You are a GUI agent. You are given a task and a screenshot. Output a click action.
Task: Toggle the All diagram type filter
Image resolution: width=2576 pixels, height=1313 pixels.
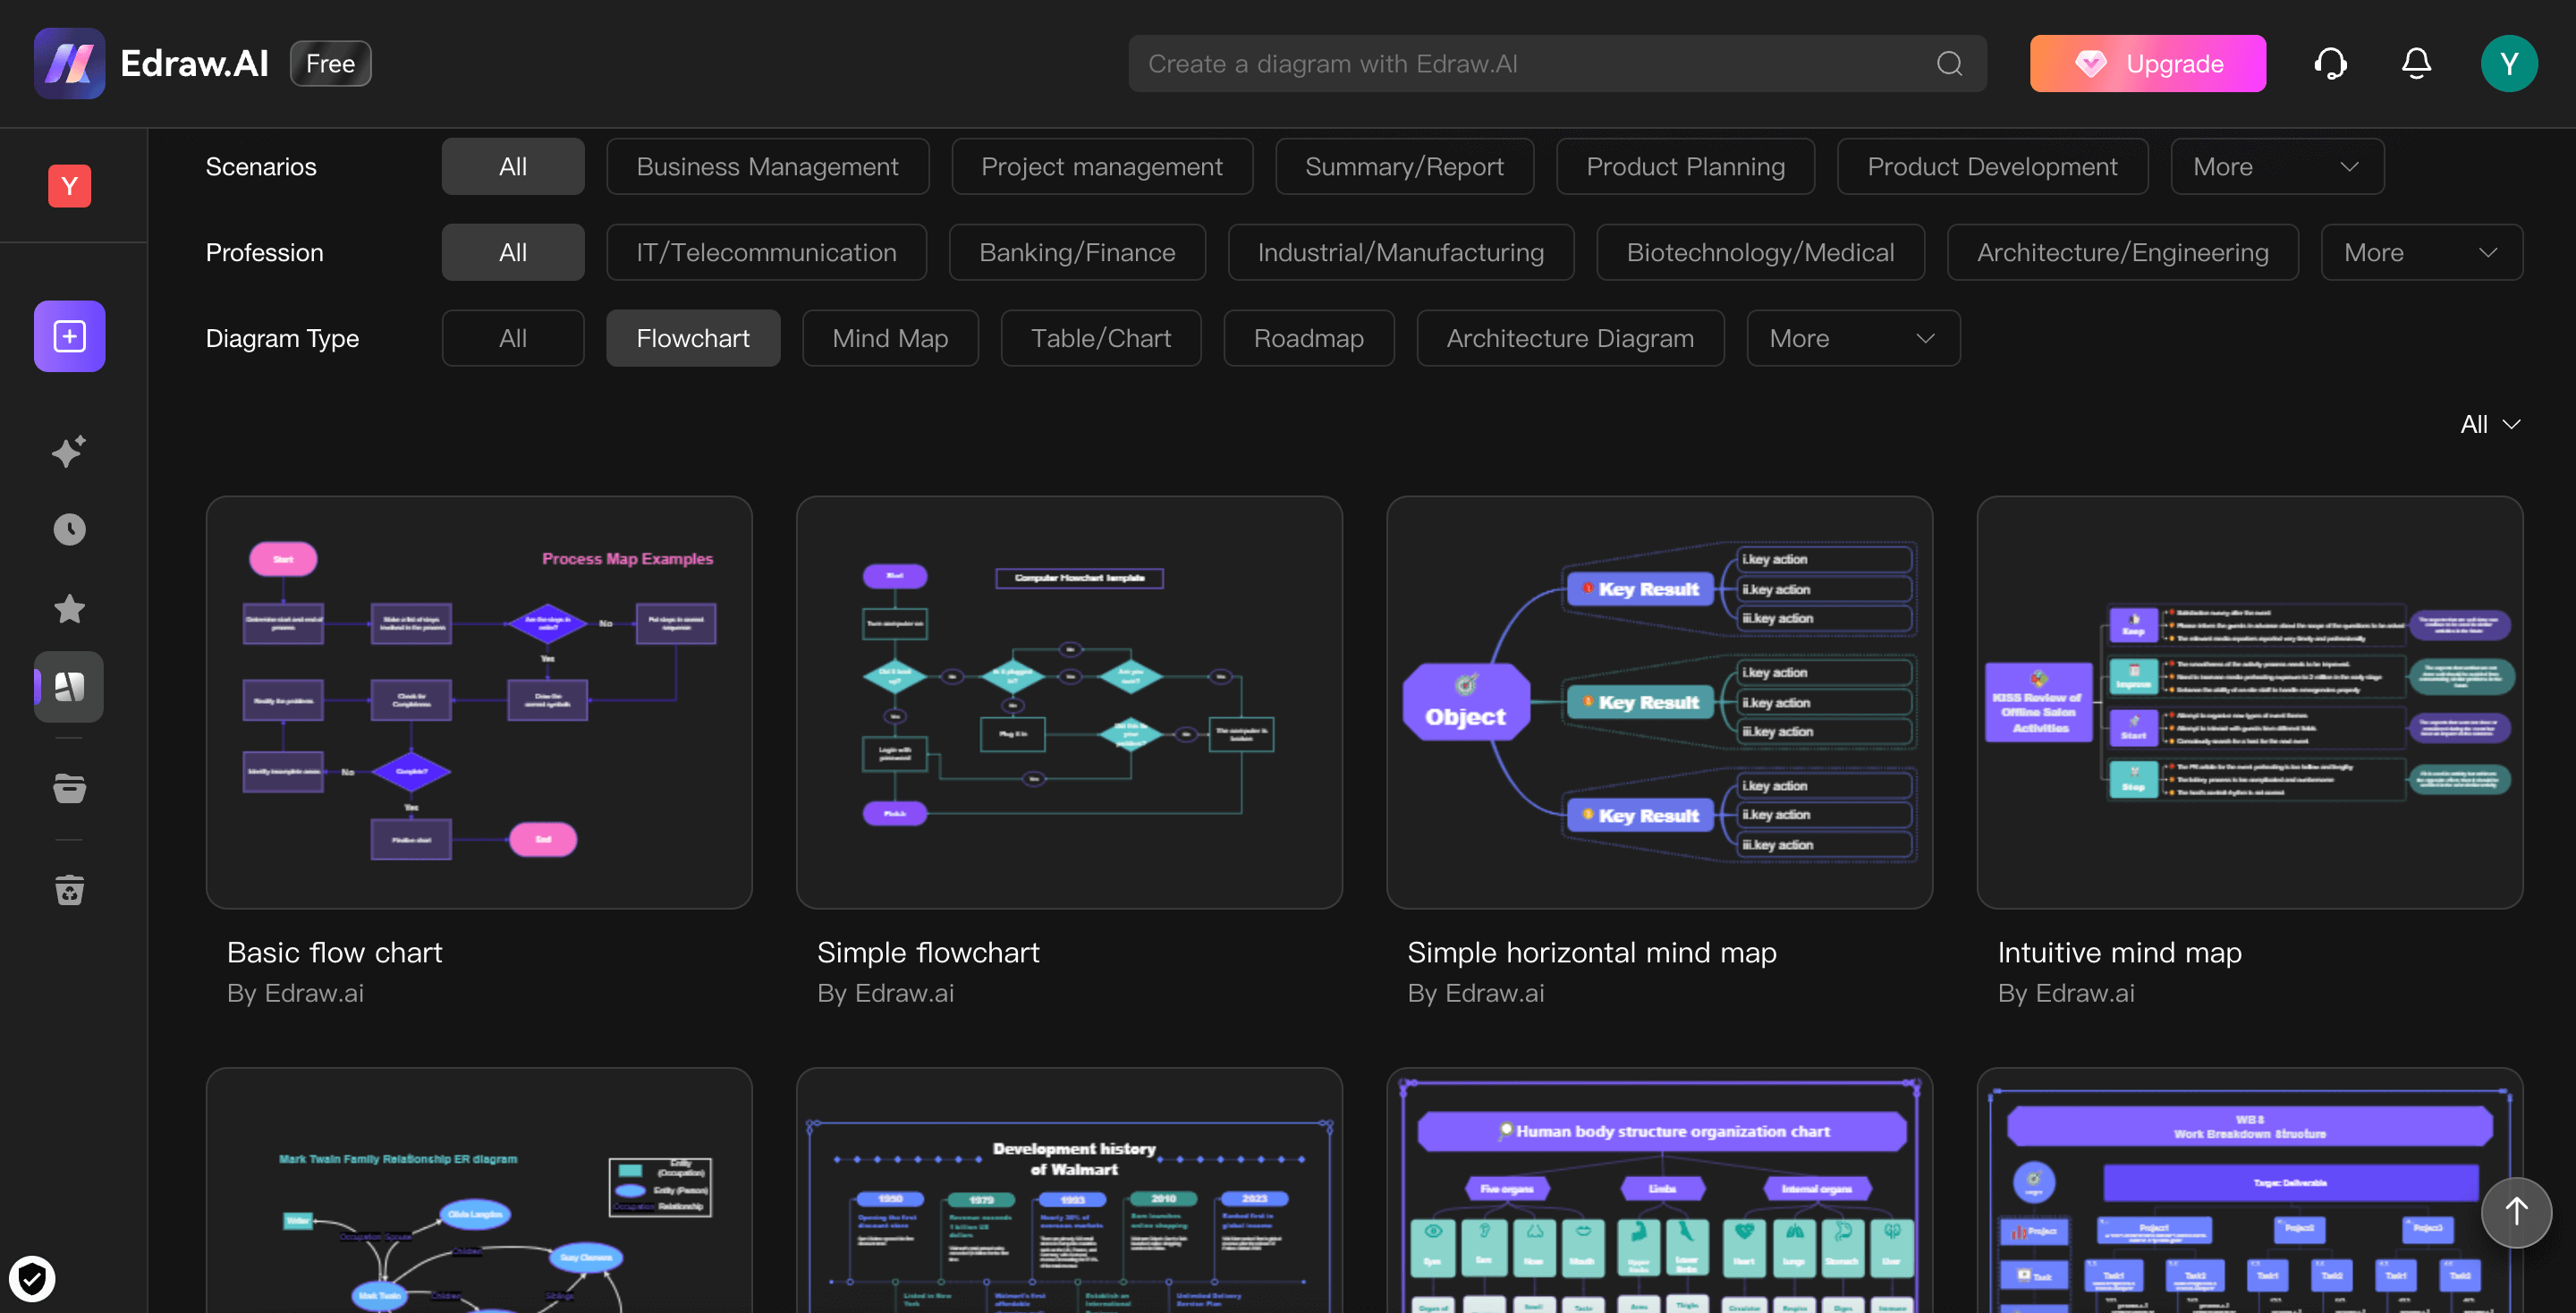point(513,336)
